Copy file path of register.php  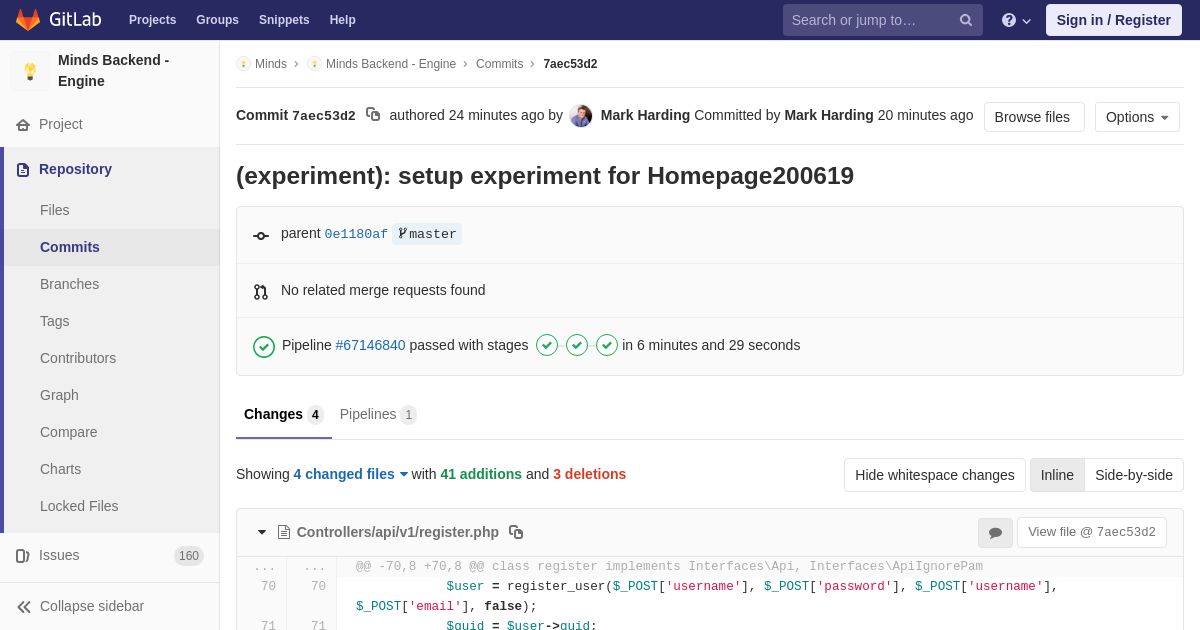click(x=516, y=532)
